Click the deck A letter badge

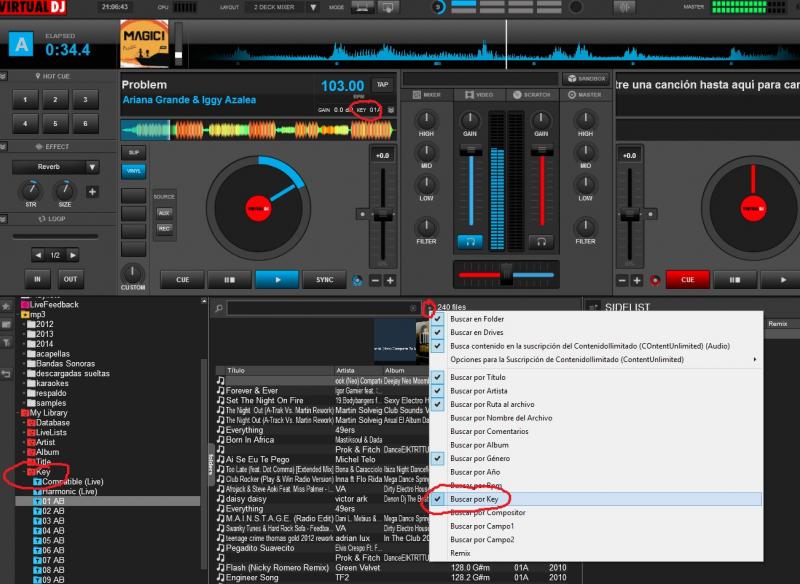click(21, 44)
